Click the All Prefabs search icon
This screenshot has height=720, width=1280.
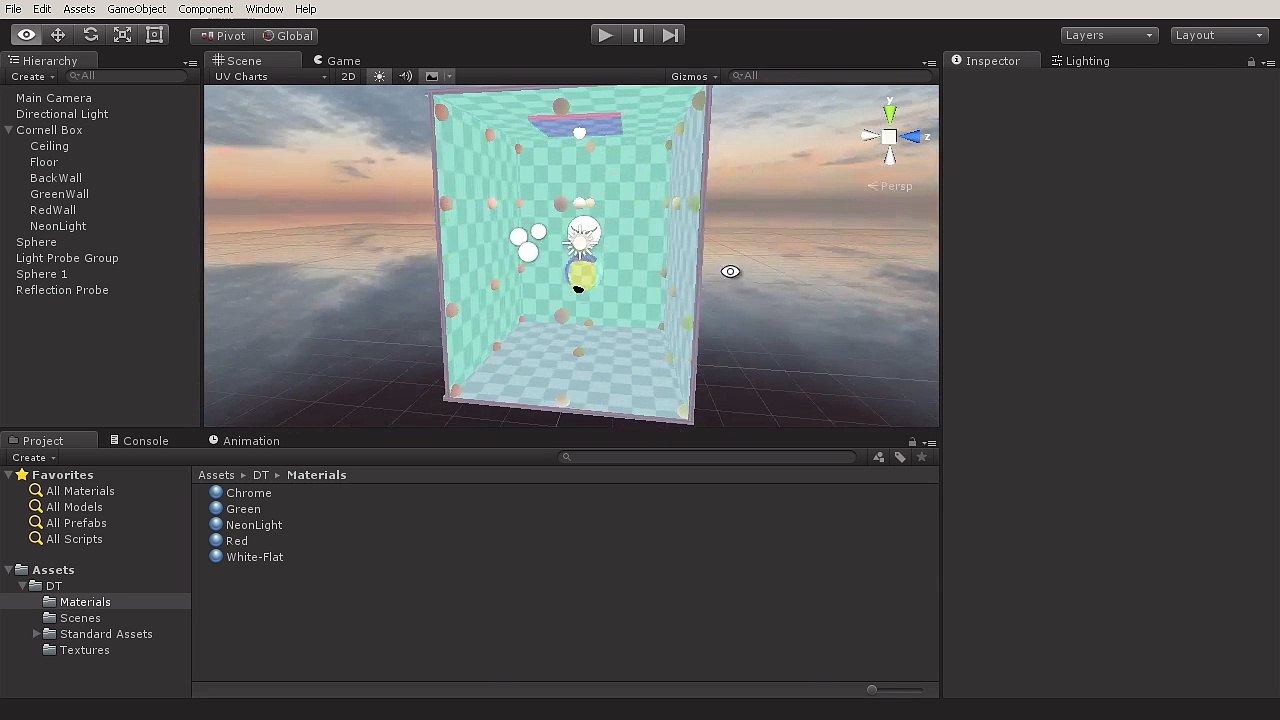click(36, 523)
